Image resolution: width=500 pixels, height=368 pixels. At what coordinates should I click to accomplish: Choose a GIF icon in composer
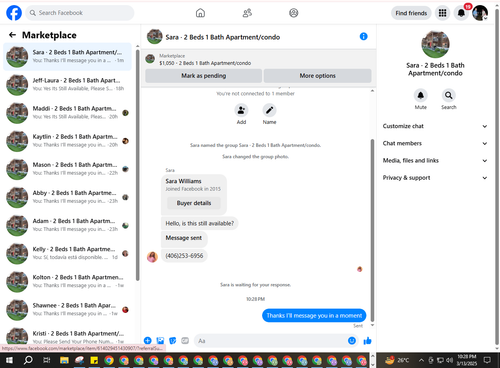coord(185,340)
